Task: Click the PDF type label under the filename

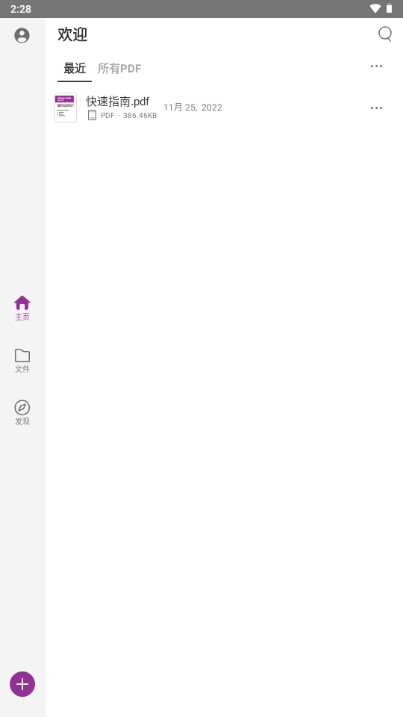Action: pyautogui.click(x=107, y=116)
